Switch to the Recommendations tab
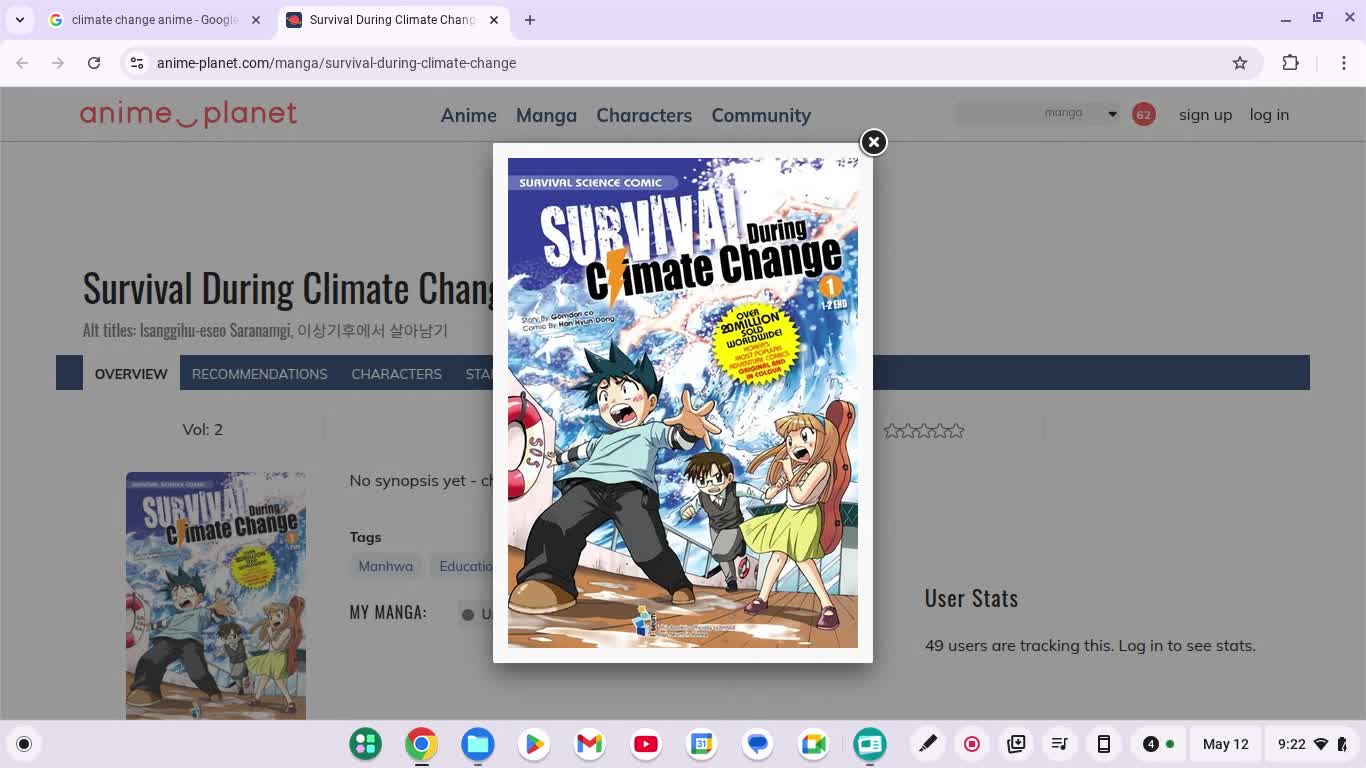 [x=260, y=373]
